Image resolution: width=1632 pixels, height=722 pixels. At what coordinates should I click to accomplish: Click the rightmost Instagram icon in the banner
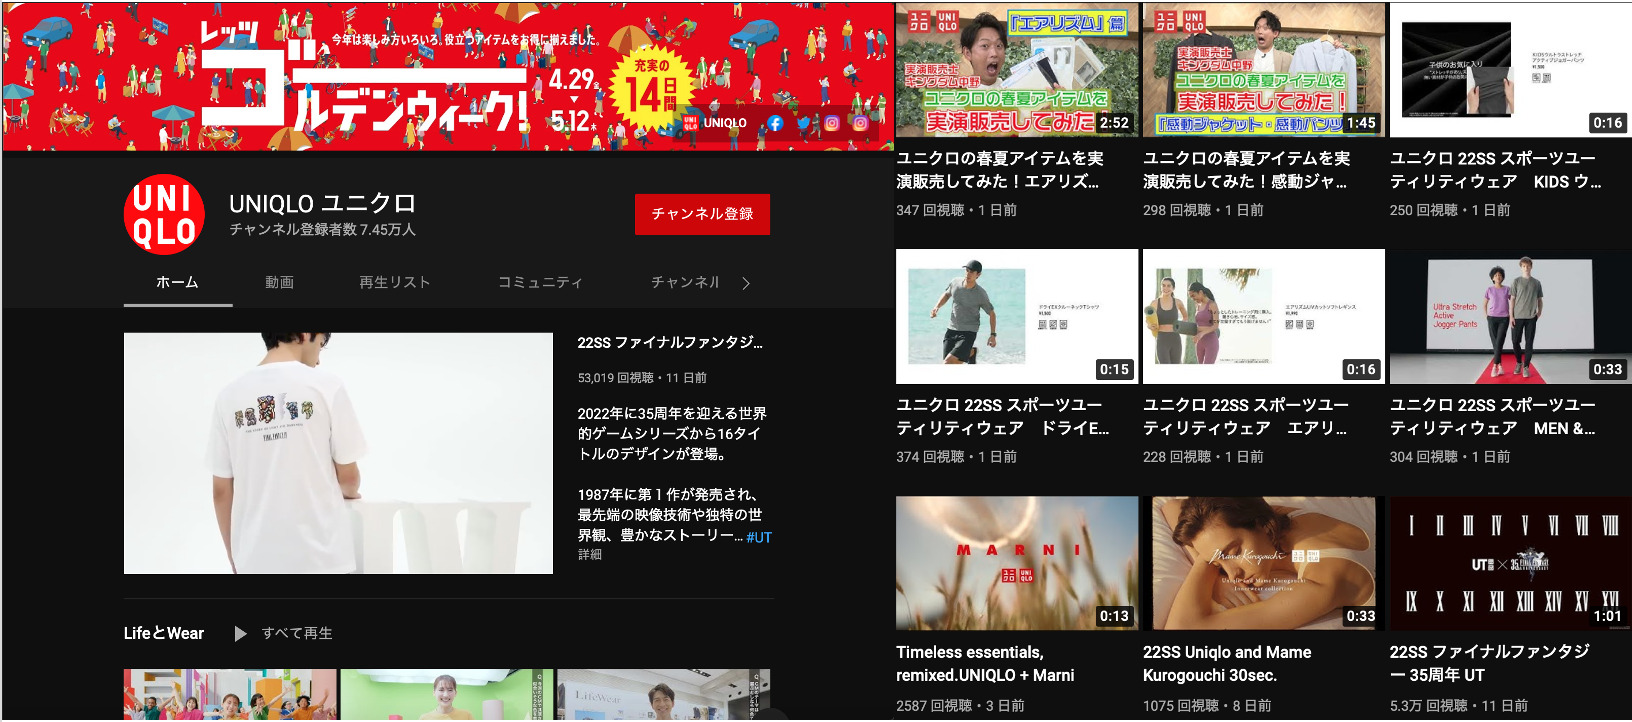860,123
